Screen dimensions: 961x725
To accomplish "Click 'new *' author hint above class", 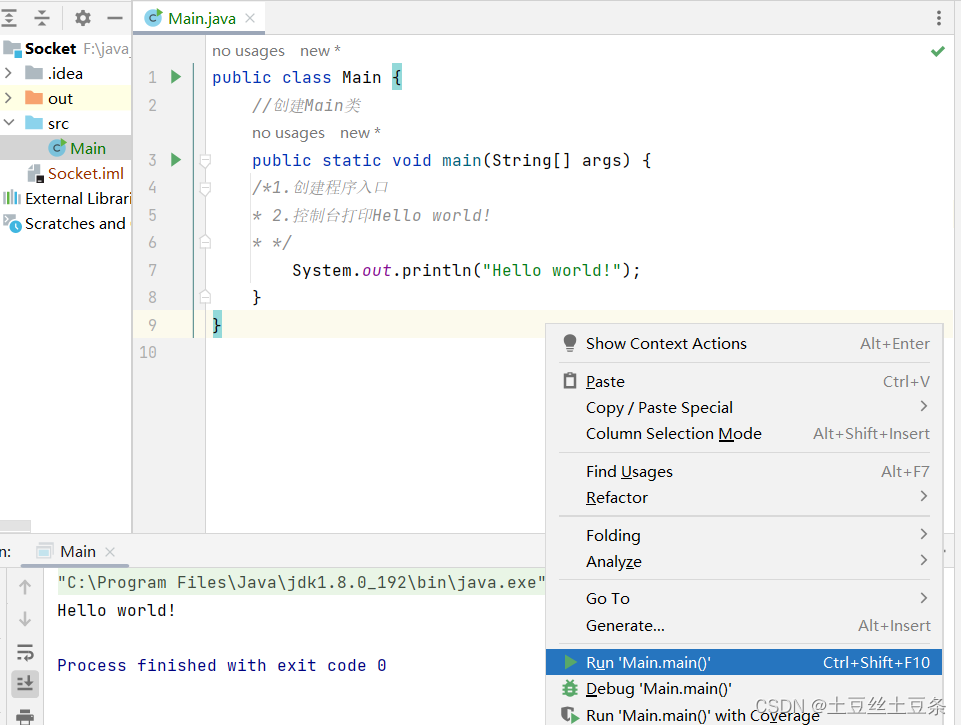I will point(320,51).
